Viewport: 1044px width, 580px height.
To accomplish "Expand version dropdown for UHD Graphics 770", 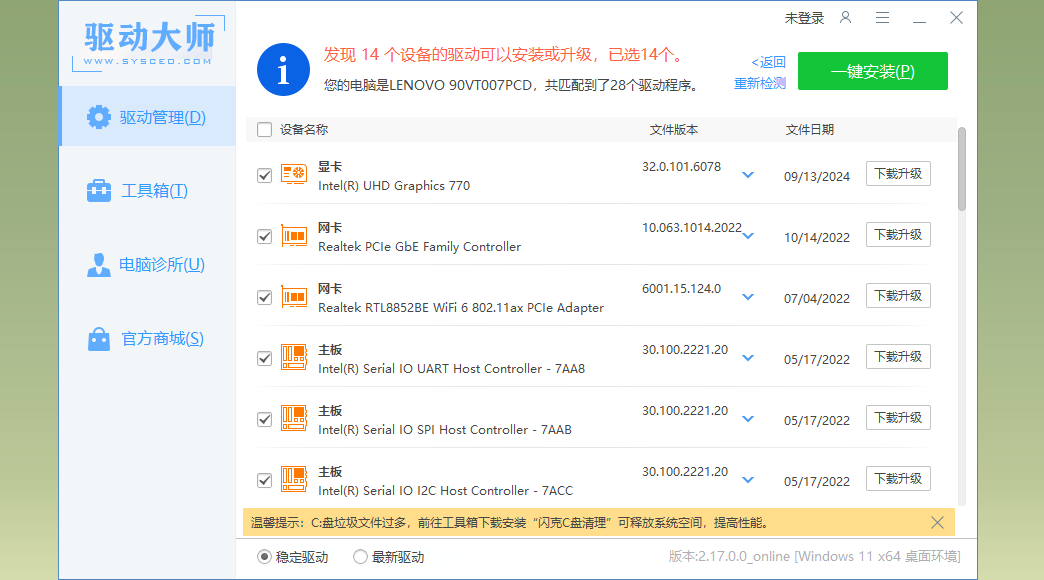I will pyautogui.click(x=748, y=175).
